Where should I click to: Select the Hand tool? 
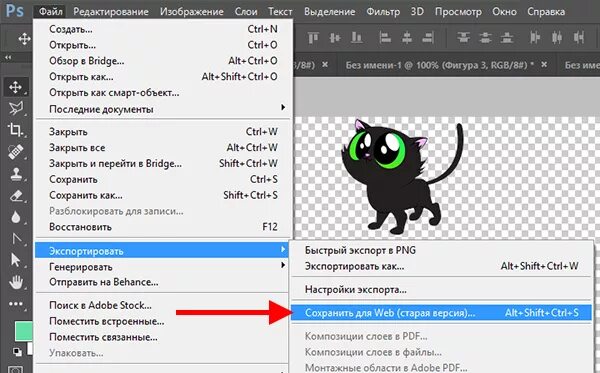[x=16, y=282]
